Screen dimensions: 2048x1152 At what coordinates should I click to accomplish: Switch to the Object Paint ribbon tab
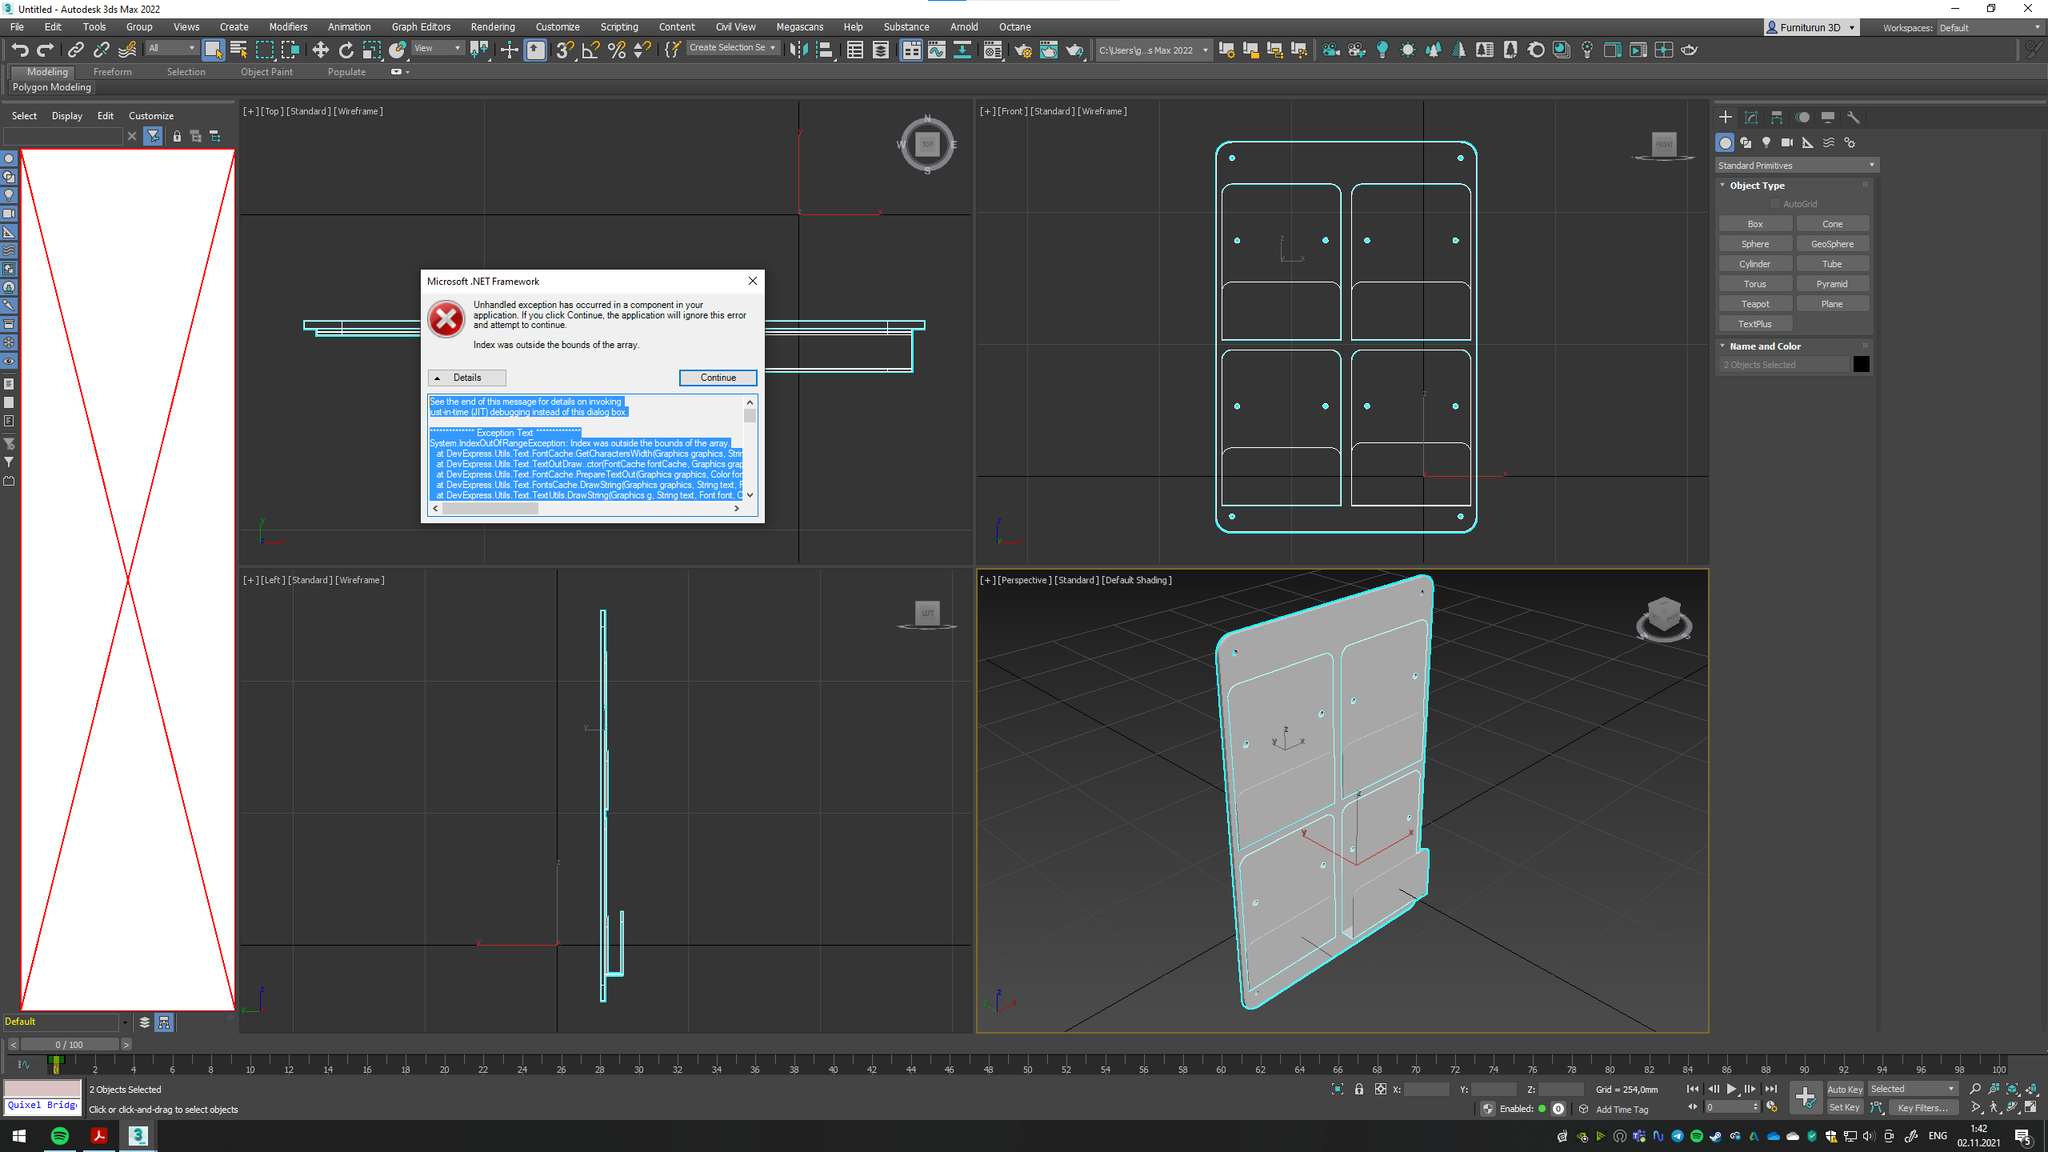[267, 72]
